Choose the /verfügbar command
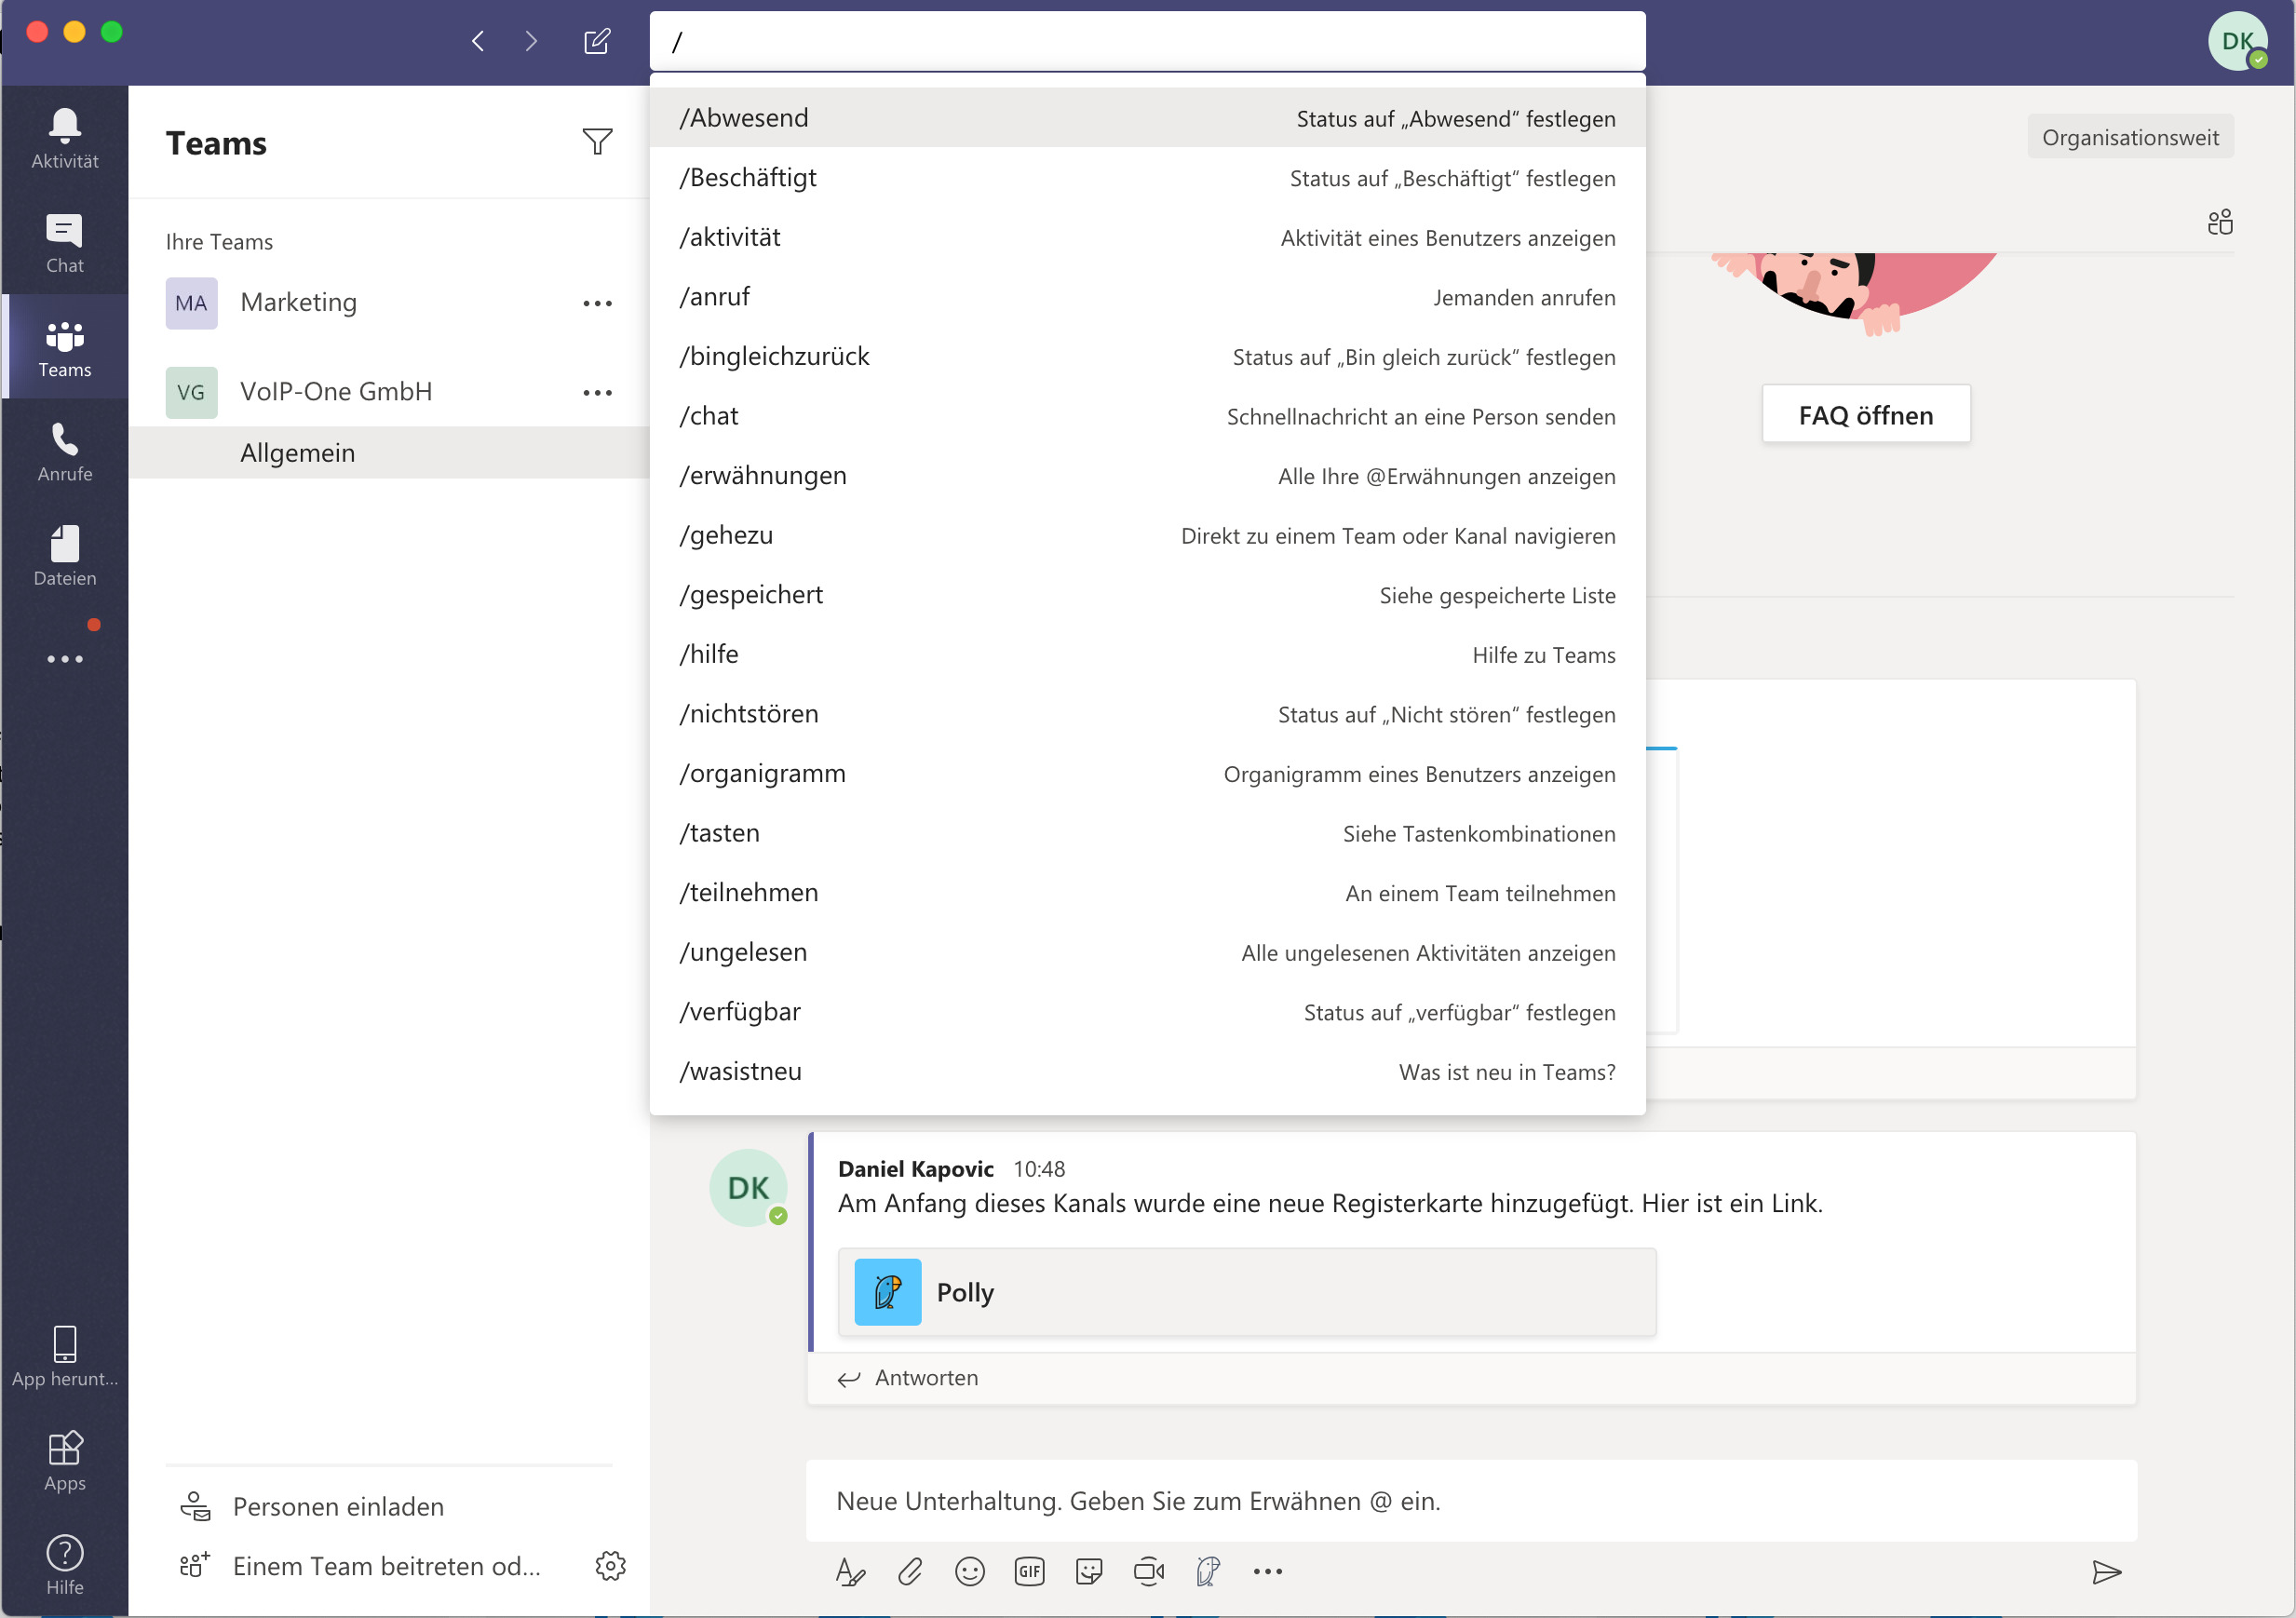The height and width of the screenshot is (1618, 2296). pyautogui.click(x=1147, y=1012)
